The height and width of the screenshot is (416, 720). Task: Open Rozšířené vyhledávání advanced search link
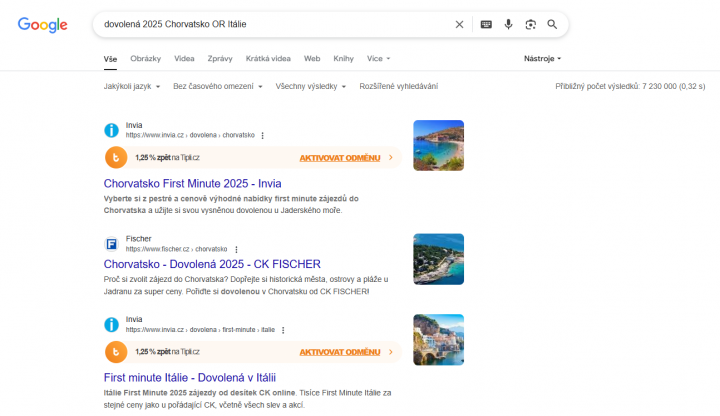[399, 86]
